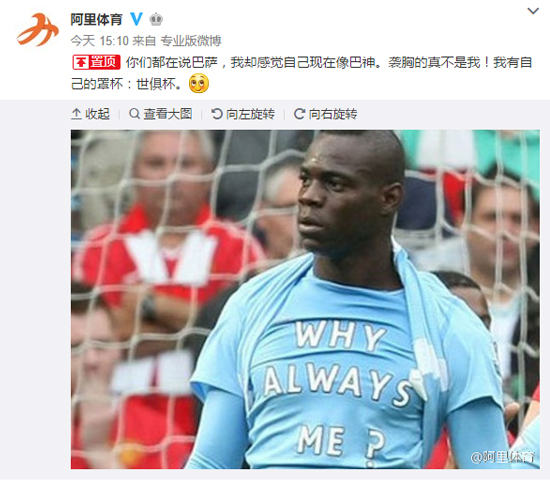Click the membership crown icon
The height and width of the screenshot is (480, 550).
pyautogui.click(x=156, y=19)
